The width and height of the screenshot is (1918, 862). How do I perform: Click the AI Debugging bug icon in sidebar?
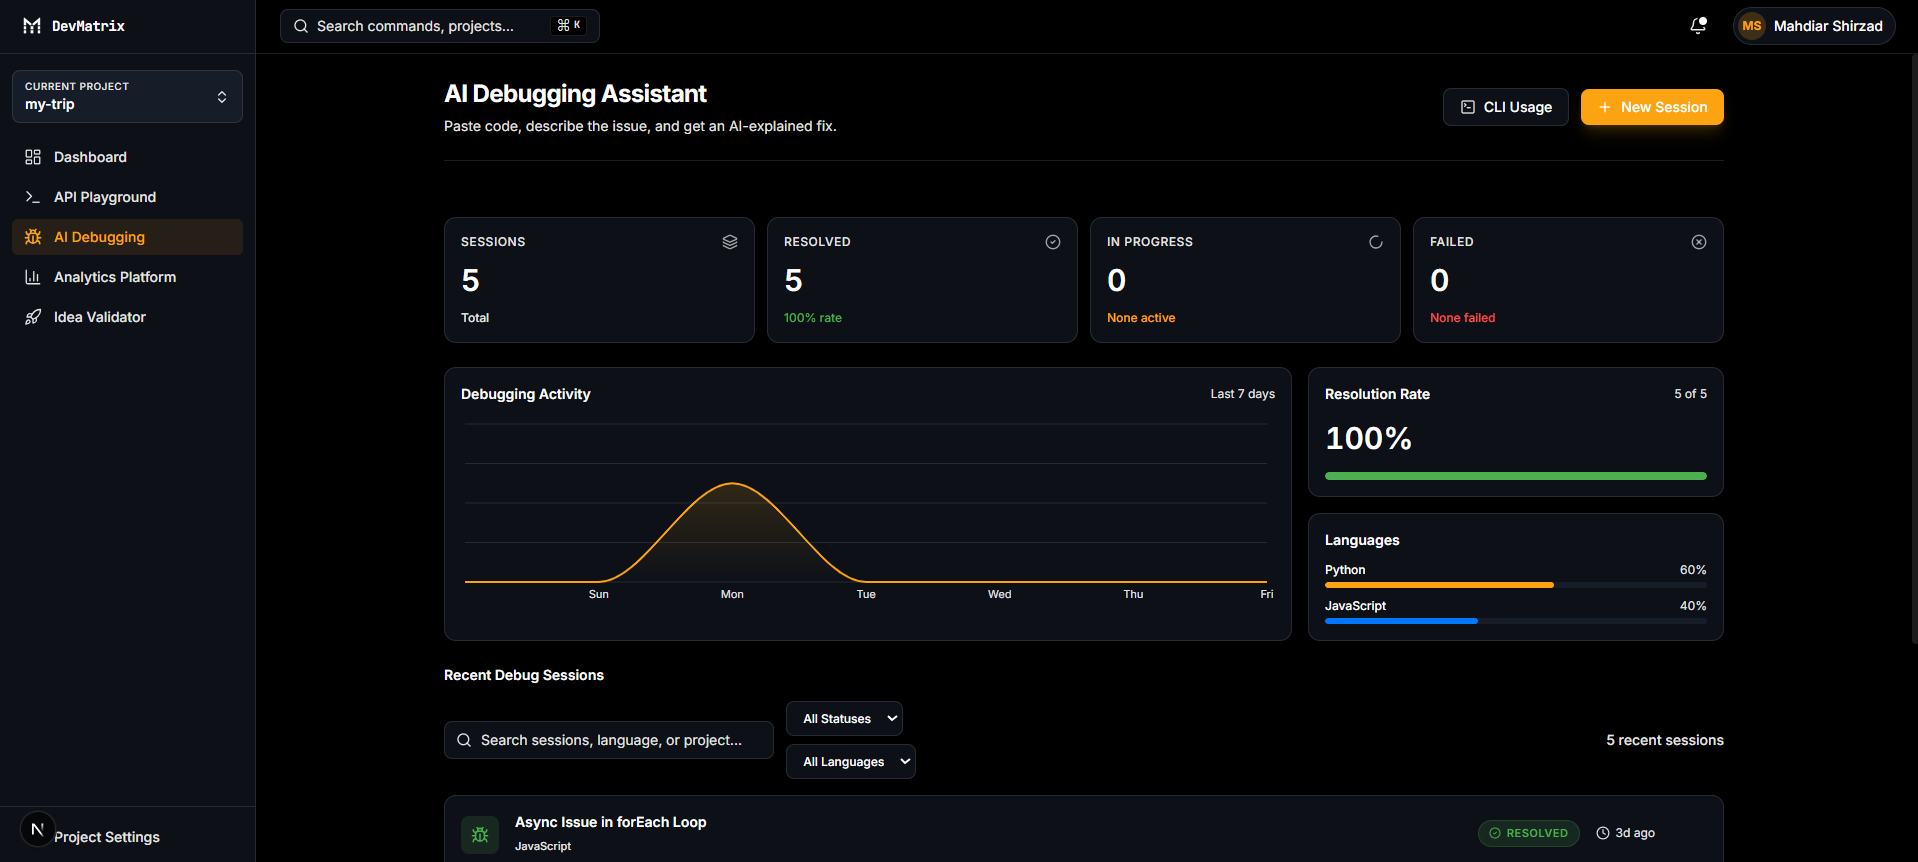[33, 237]
